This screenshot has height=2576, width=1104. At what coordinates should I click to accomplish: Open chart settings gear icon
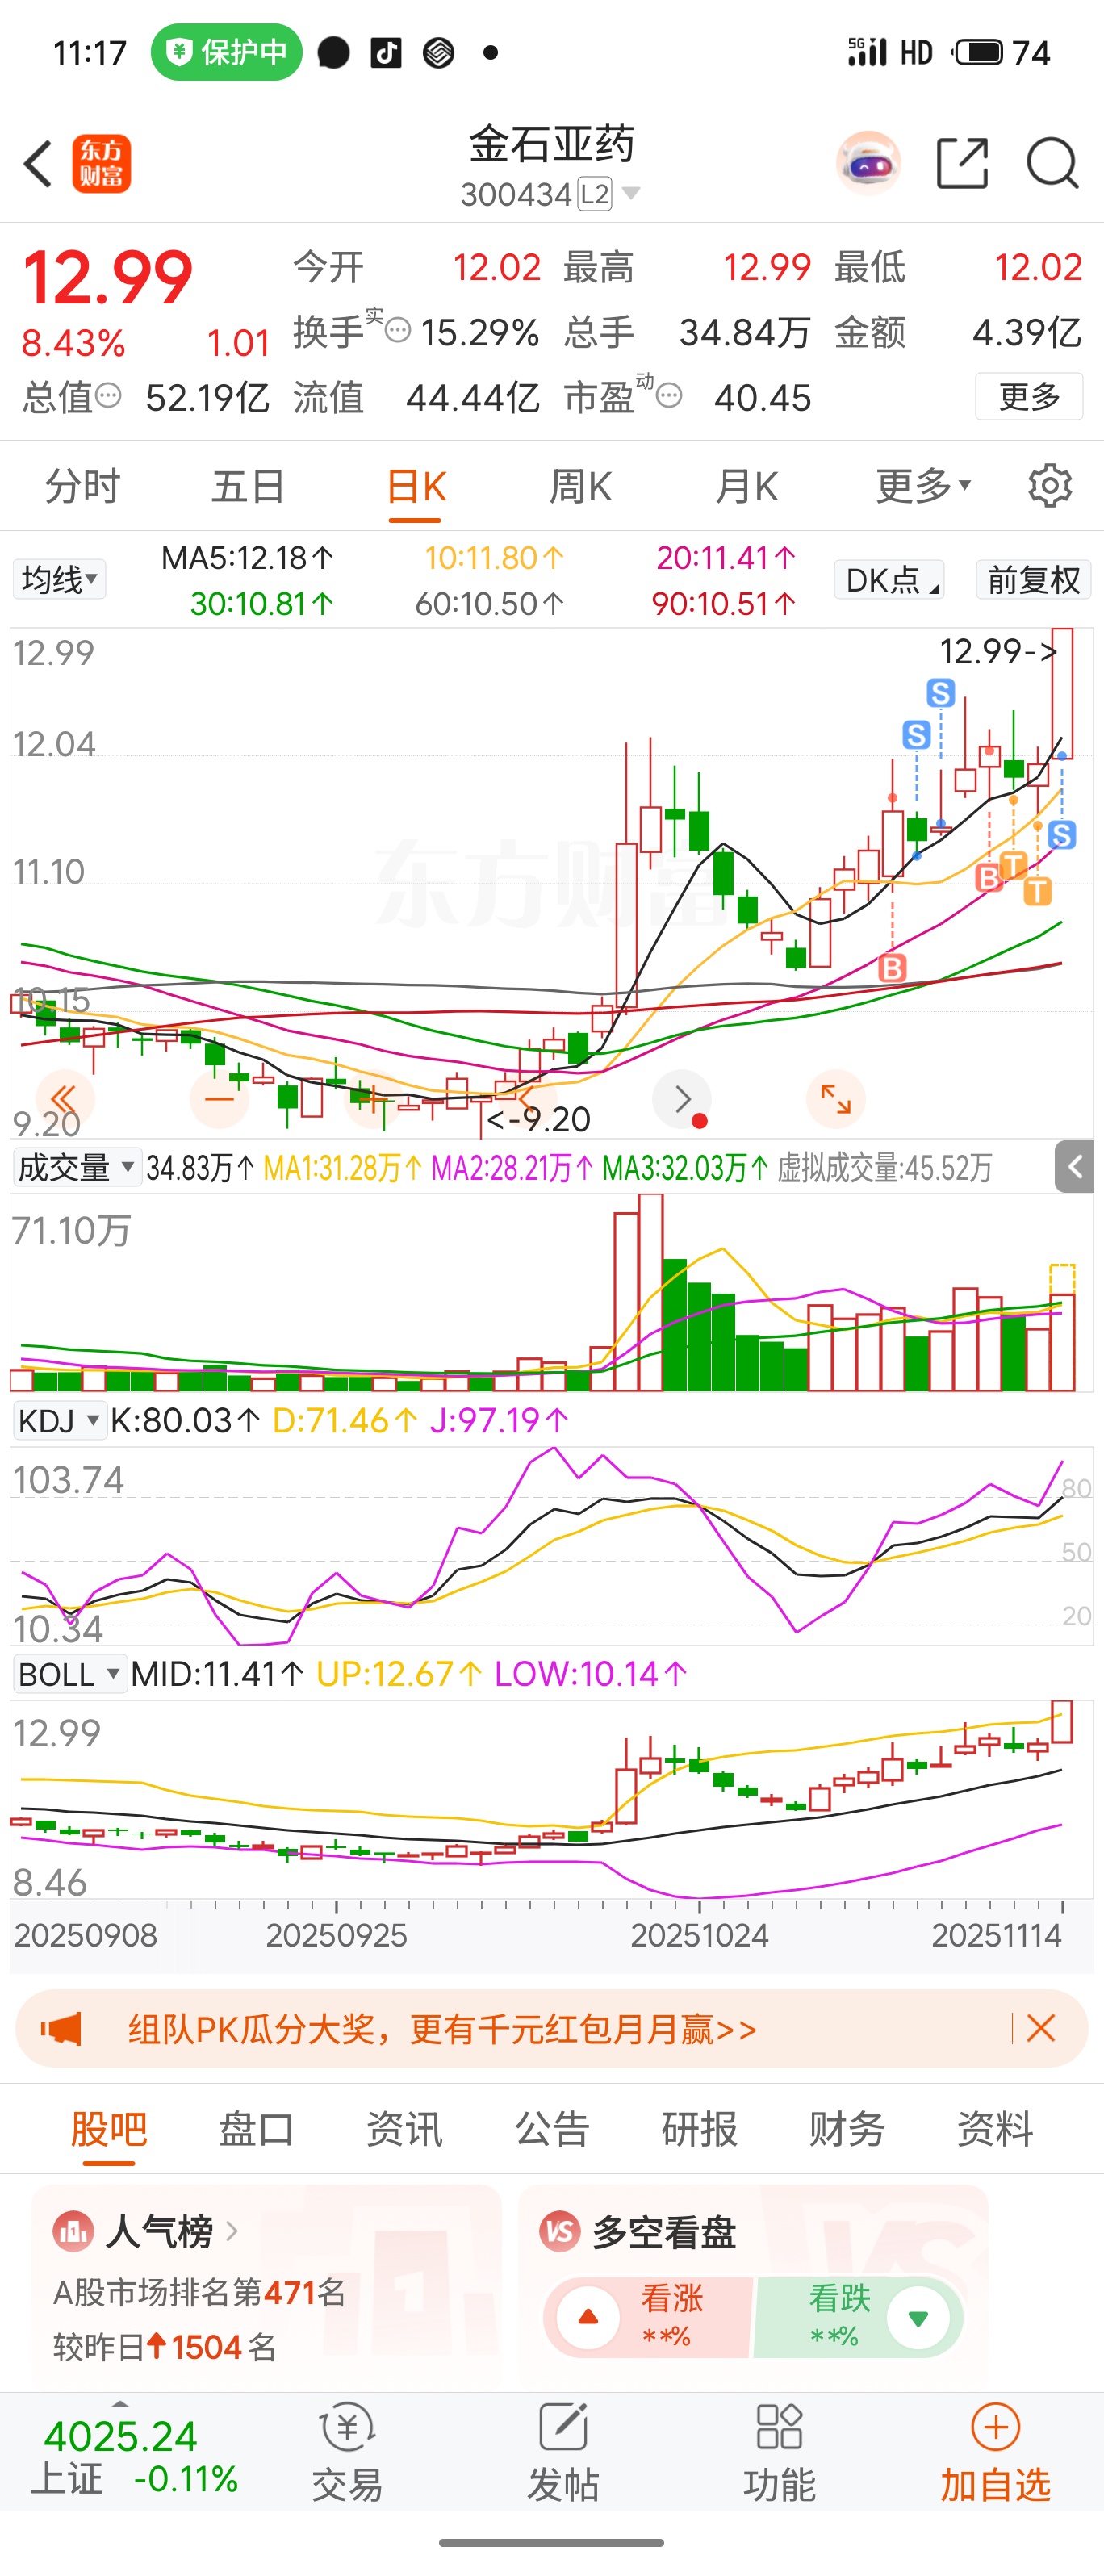pyautogui.click(x=1049, y=486)
